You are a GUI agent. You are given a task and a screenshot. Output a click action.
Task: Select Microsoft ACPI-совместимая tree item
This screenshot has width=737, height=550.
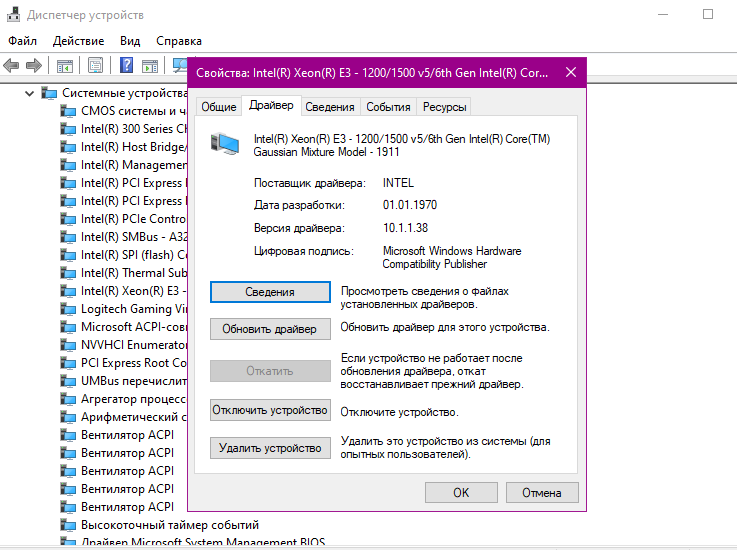133,327
